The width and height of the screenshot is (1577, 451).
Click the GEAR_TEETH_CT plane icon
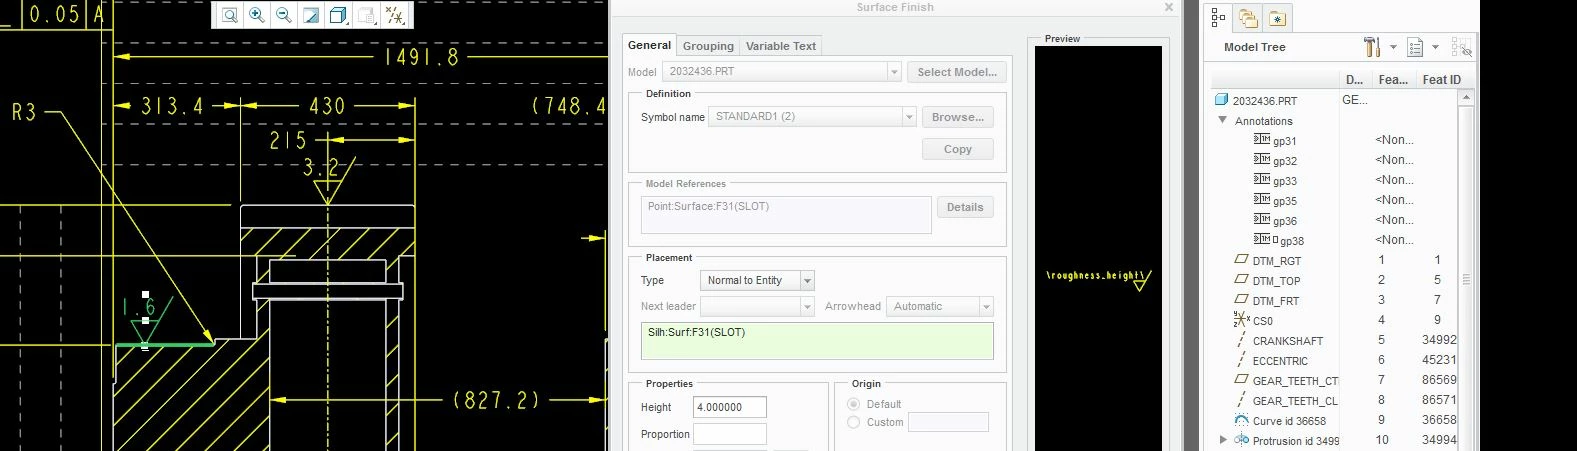pyautogui.click(x=1242, y=380)
